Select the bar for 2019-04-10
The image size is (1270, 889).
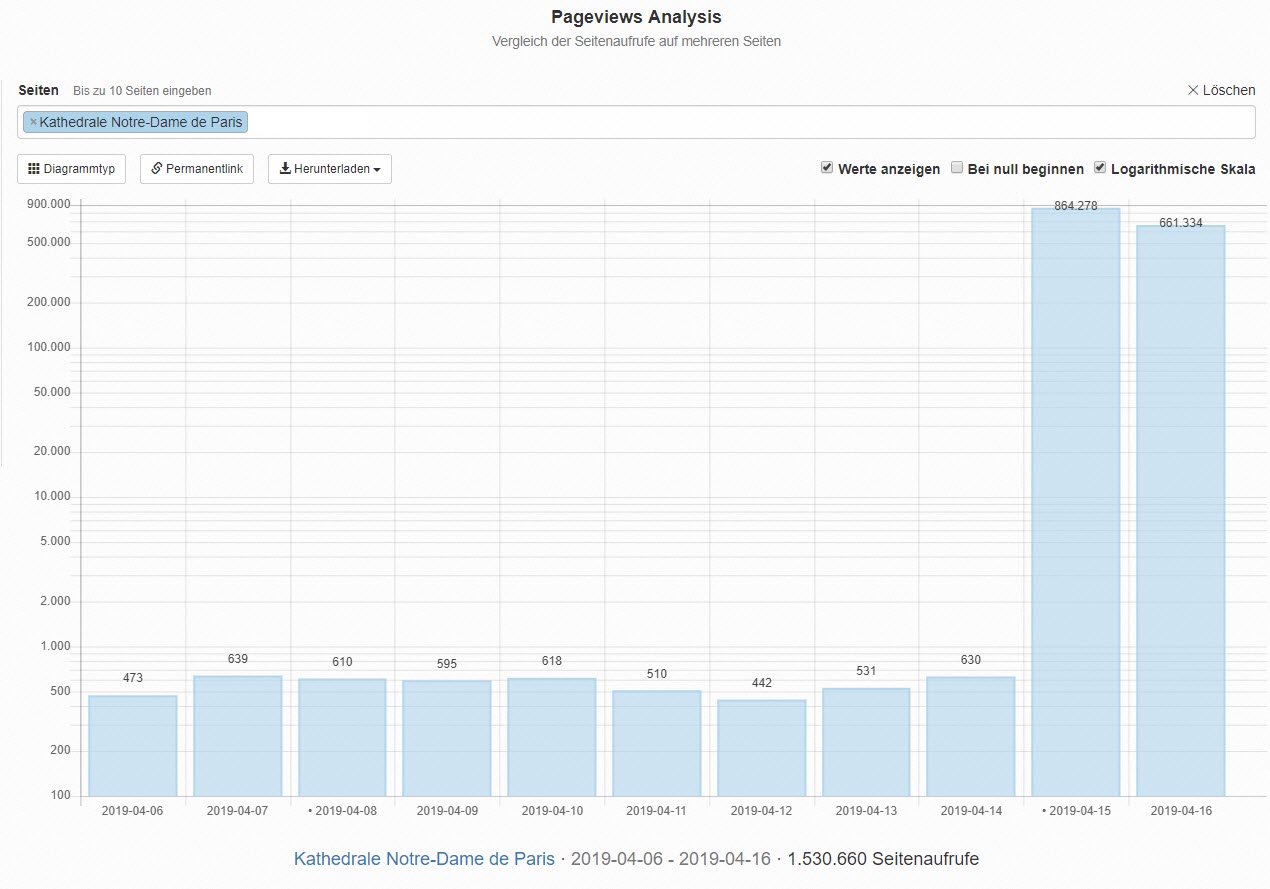(x=552, y=737)
